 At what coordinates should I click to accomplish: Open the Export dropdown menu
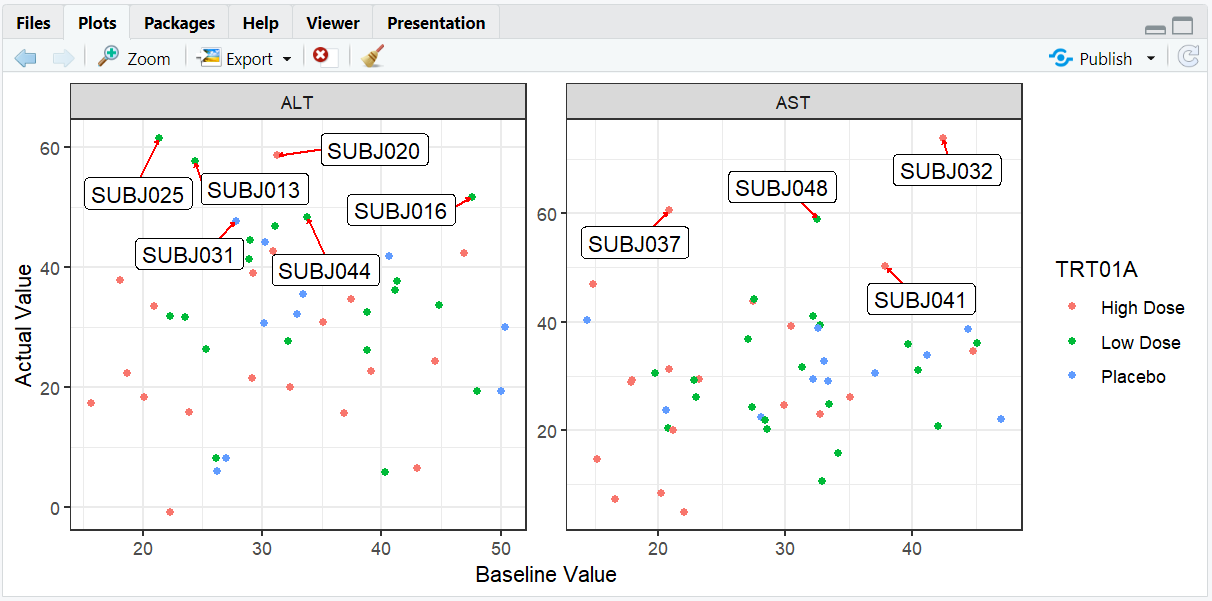(x=286, y=59)
